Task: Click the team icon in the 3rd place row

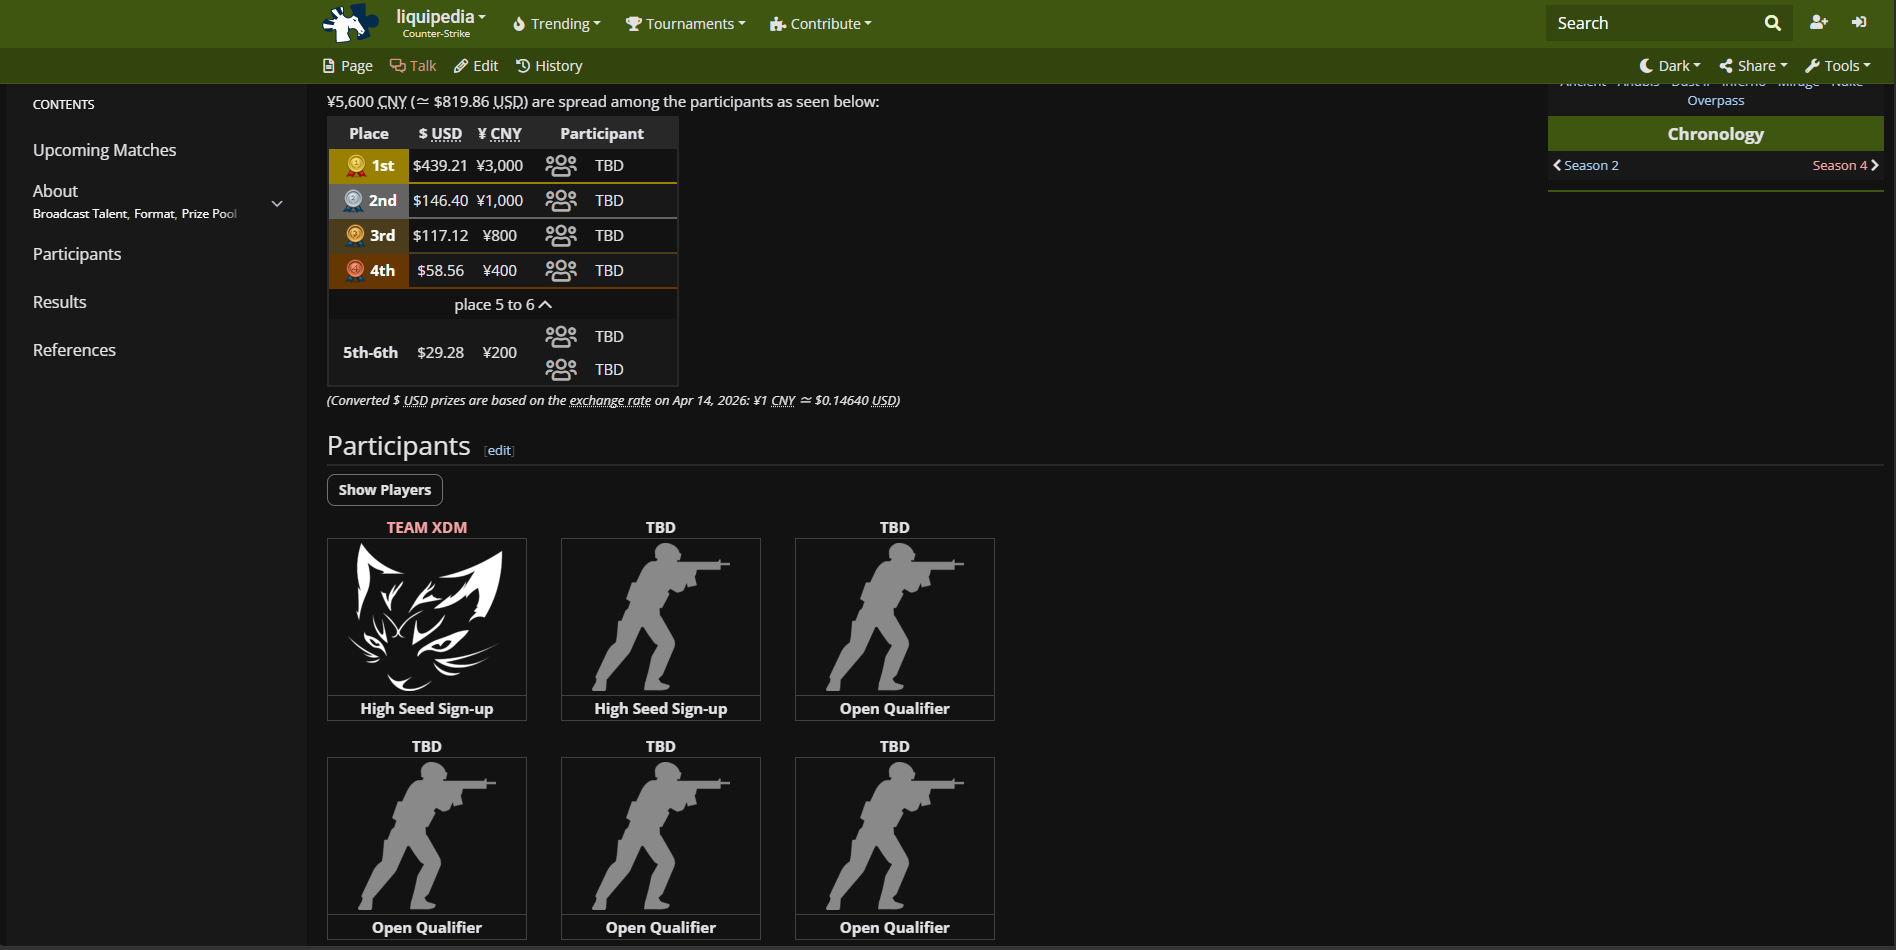Action: coord(561,235)
